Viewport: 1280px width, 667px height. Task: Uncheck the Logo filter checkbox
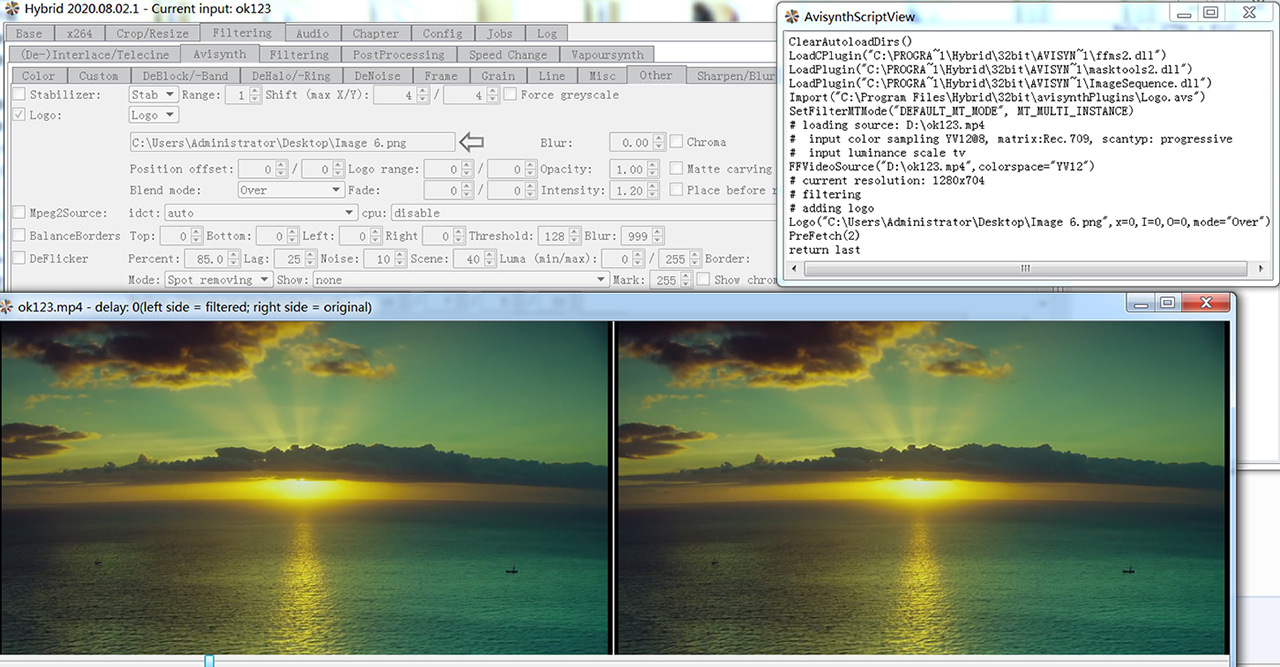click(19, 116)
